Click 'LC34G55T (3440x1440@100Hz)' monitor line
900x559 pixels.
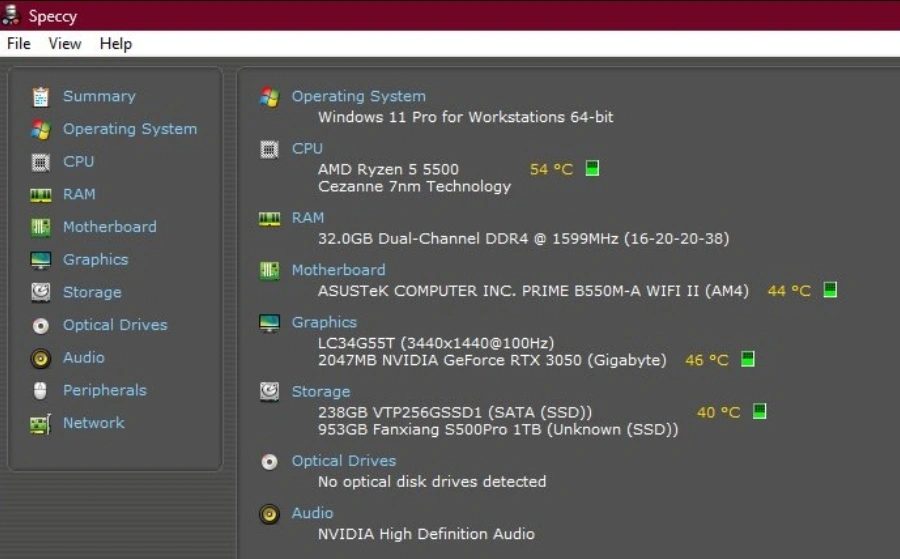436,343
